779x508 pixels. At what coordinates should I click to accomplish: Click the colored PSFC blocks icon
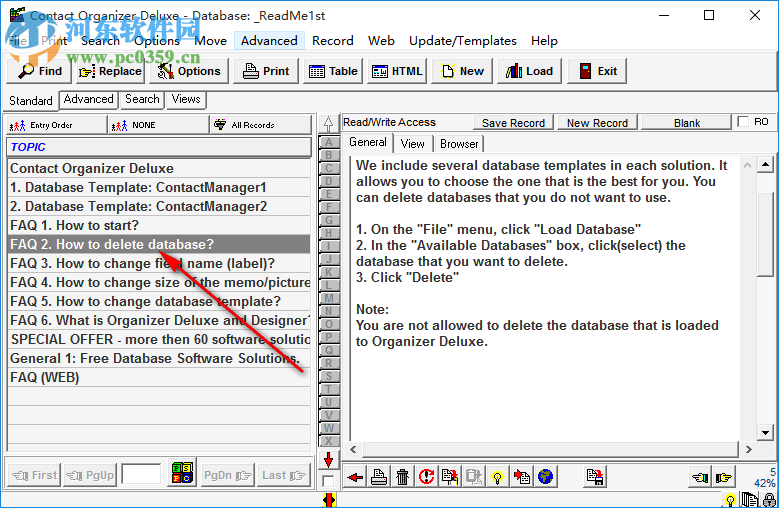click(x=182, y=472)
